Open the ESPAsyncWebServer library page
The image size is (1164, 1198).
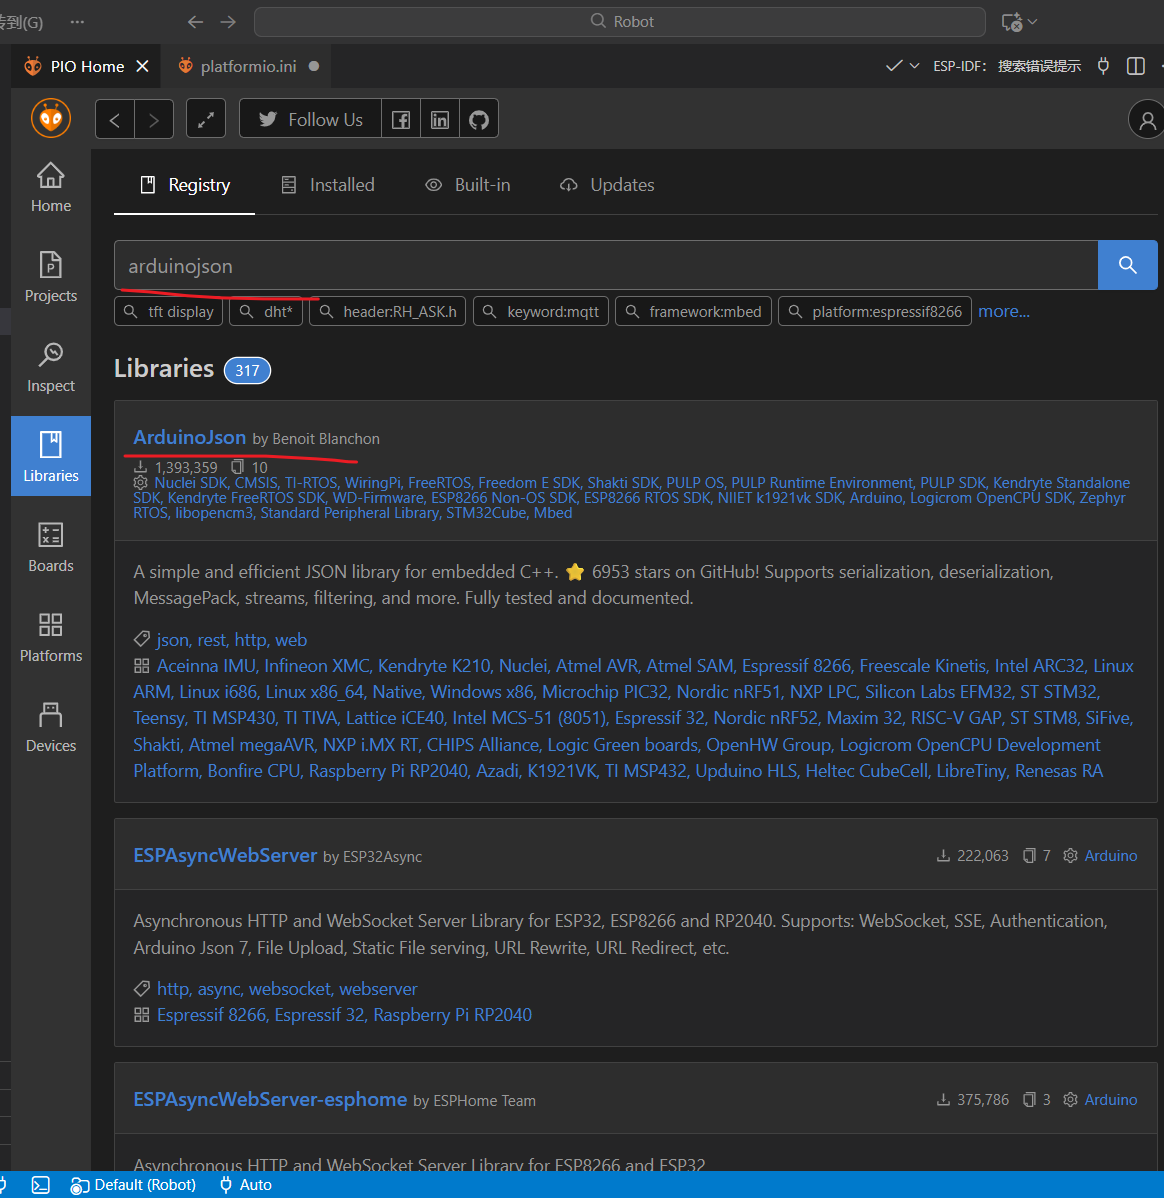(225, 855)
